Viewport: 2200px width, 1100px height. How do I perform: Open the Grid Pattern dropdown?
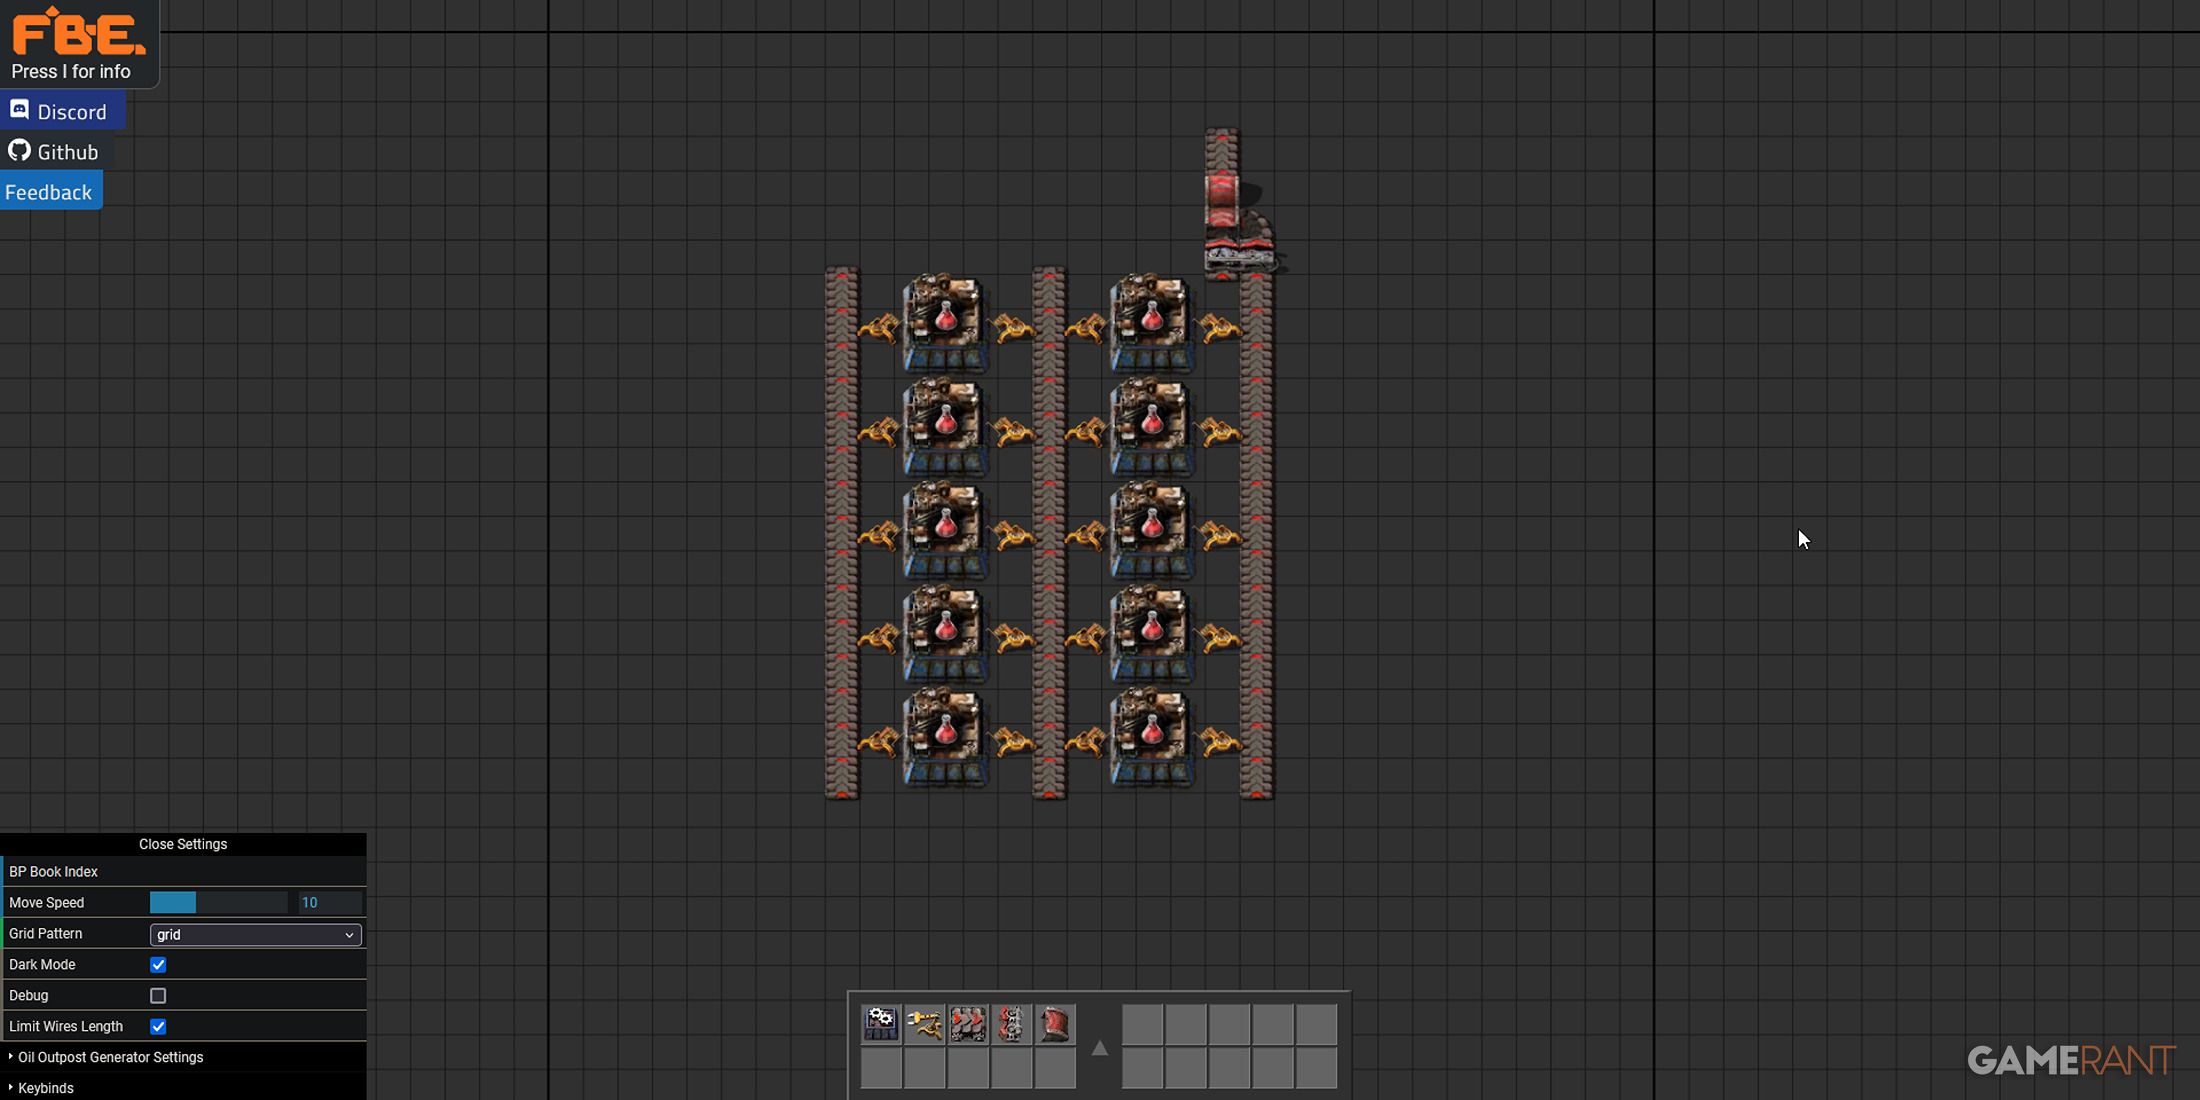pos(255,933)
